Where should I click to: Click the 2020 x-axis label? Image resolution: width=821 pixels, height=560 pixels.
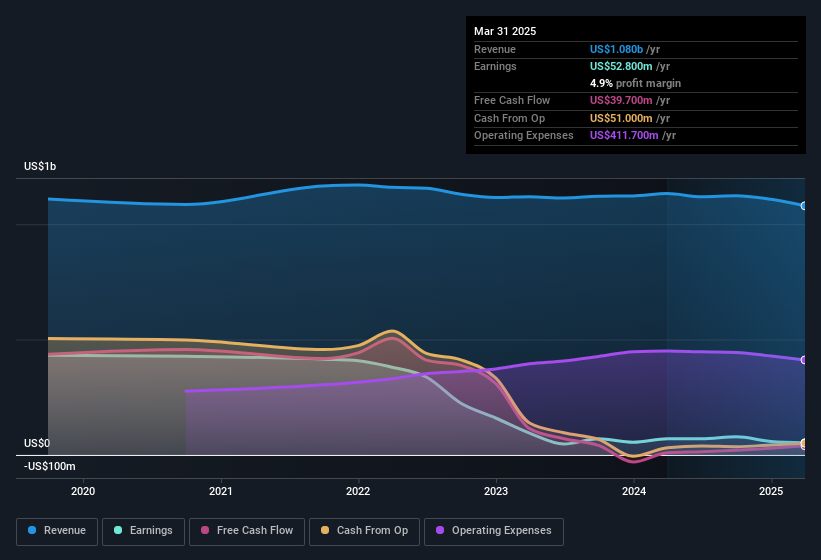coord(83,491)
